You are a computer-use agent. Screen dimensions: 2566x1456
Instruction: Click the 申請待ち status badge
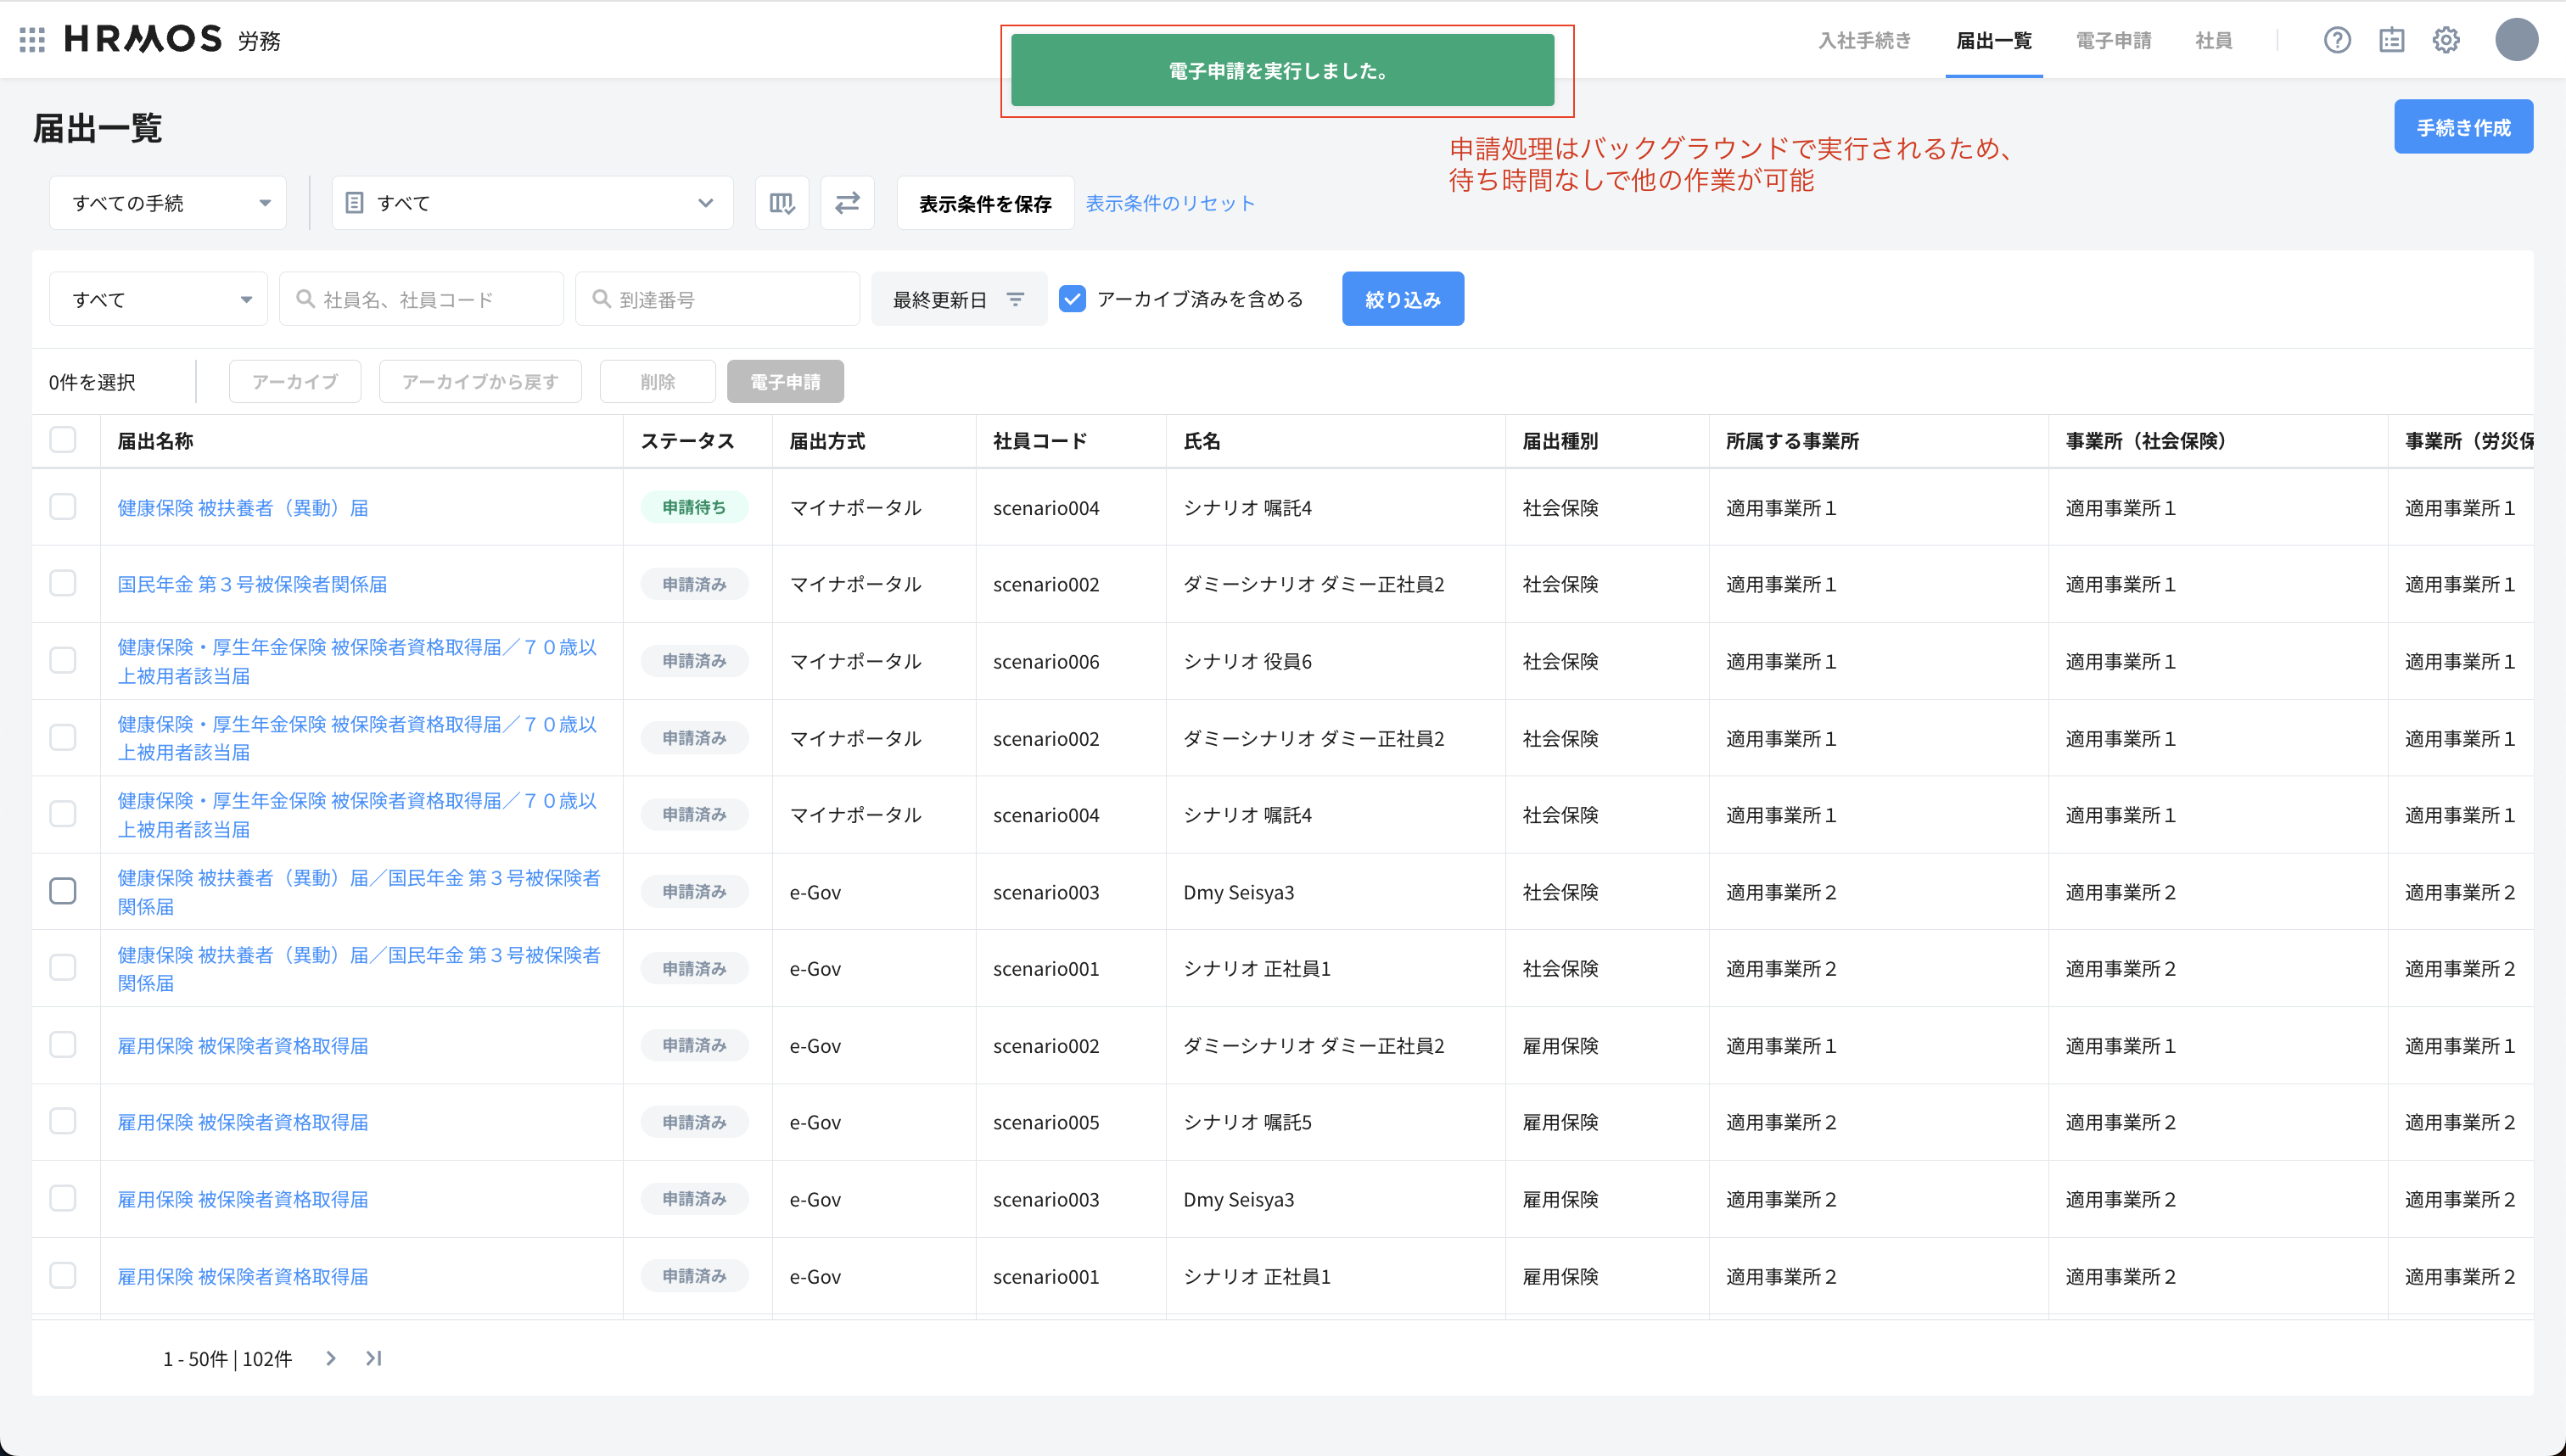(x=695, y=507)
